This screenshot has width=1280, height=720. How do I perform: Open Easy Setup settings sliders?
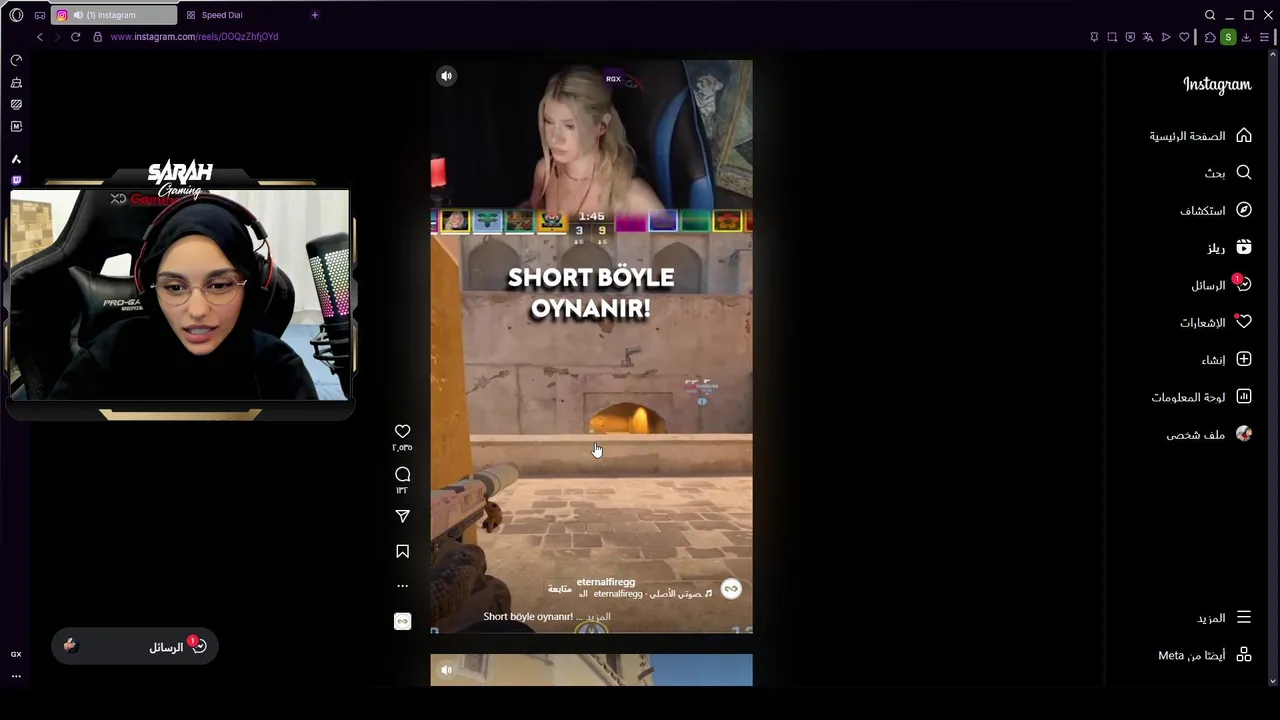point(1264,37)
